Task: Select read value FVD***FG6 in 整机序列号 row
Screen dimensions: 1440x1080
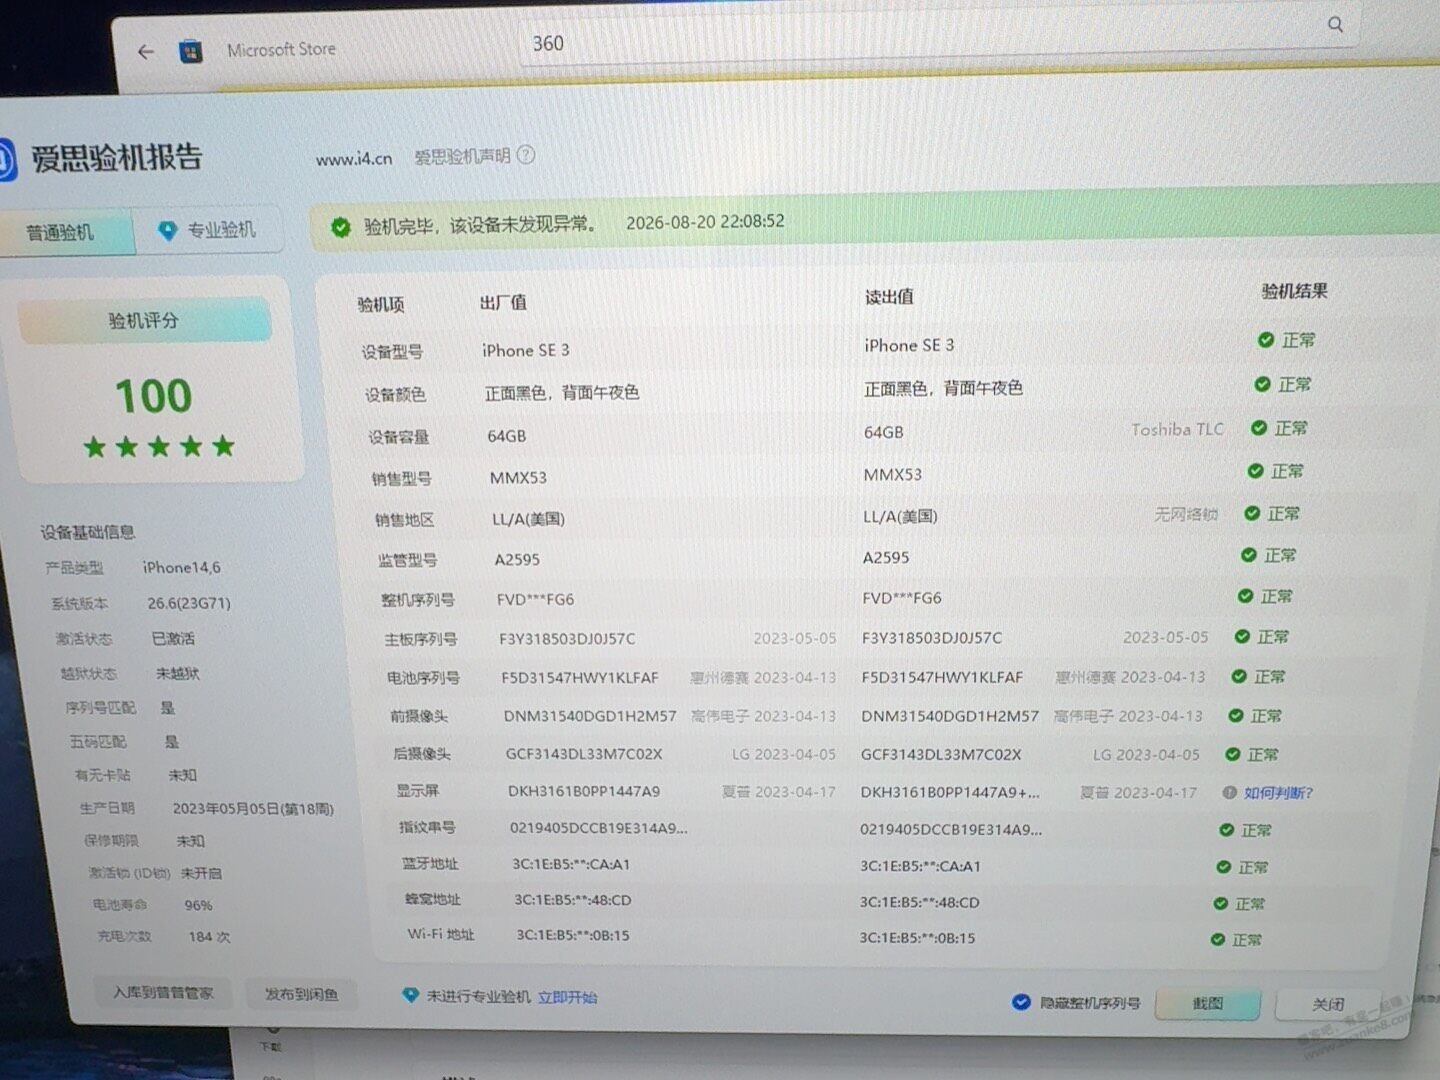Action: click(x=902, y=598)
